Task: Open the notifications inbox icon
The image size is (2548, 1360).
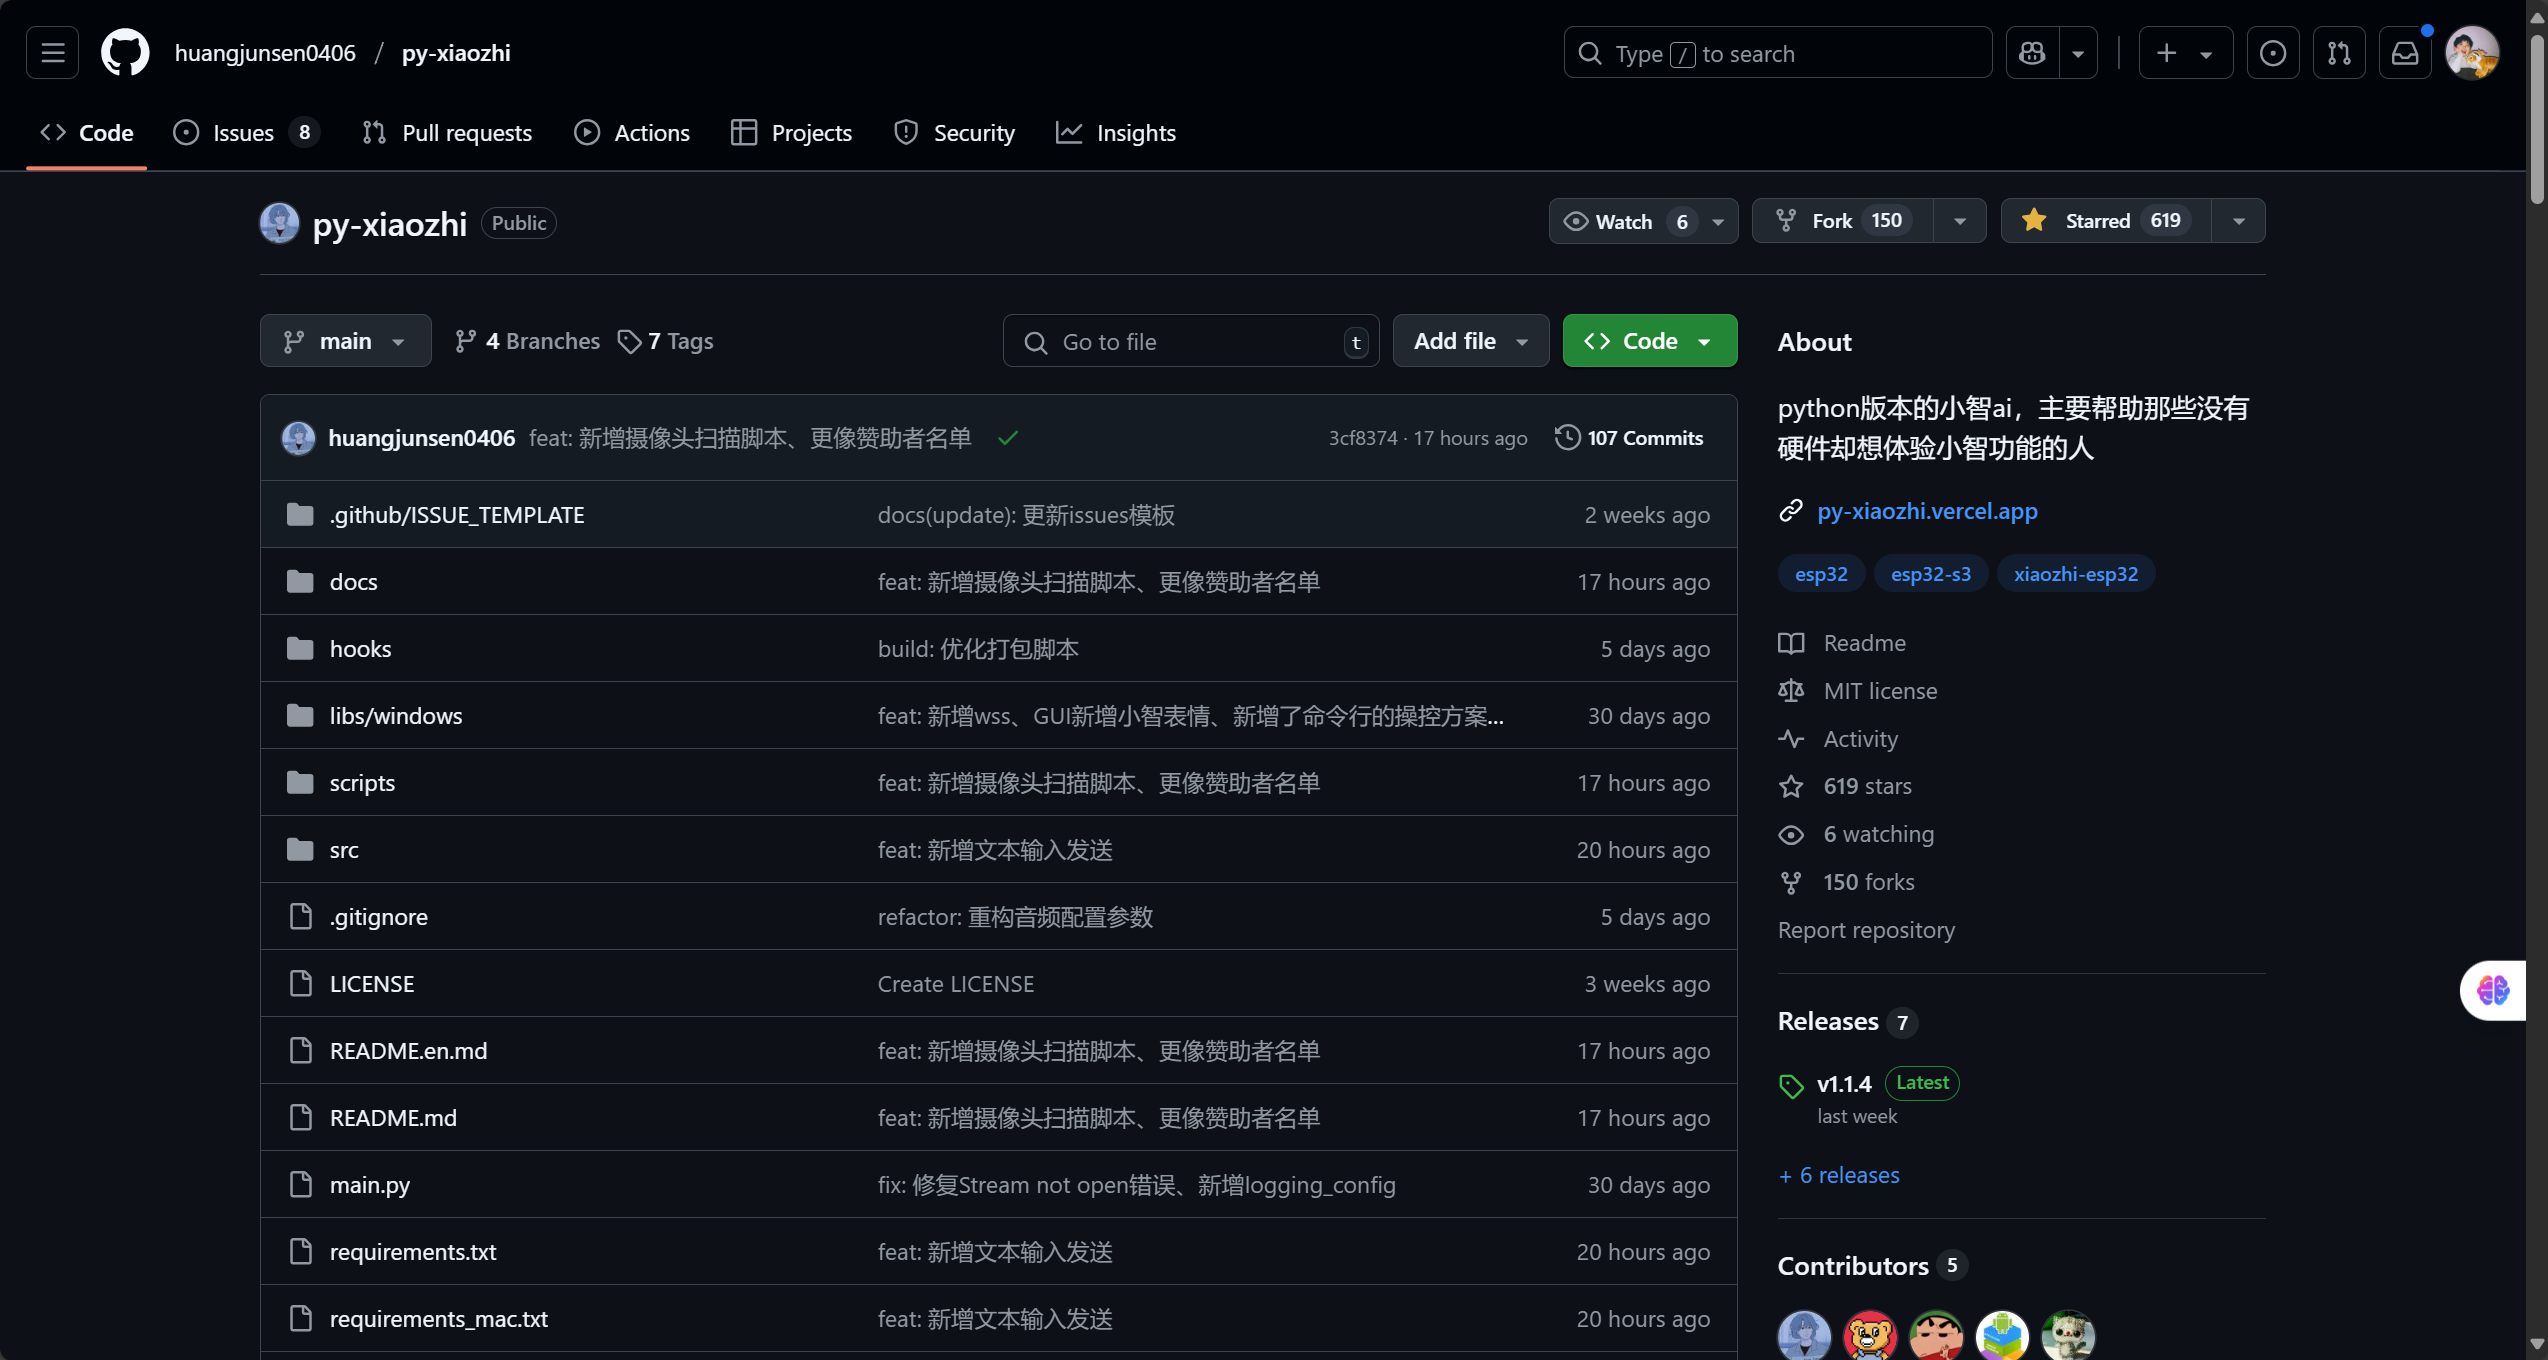Action: (x=2405, y=53)
